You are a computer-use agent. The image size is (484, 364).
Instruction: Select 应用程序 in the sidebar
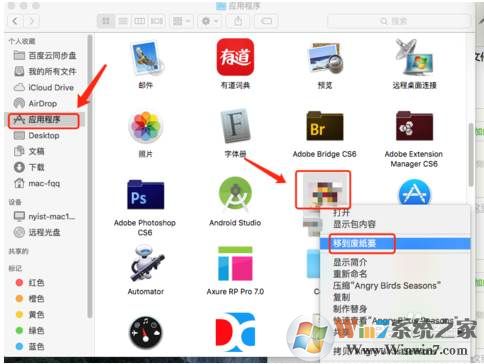44,120
